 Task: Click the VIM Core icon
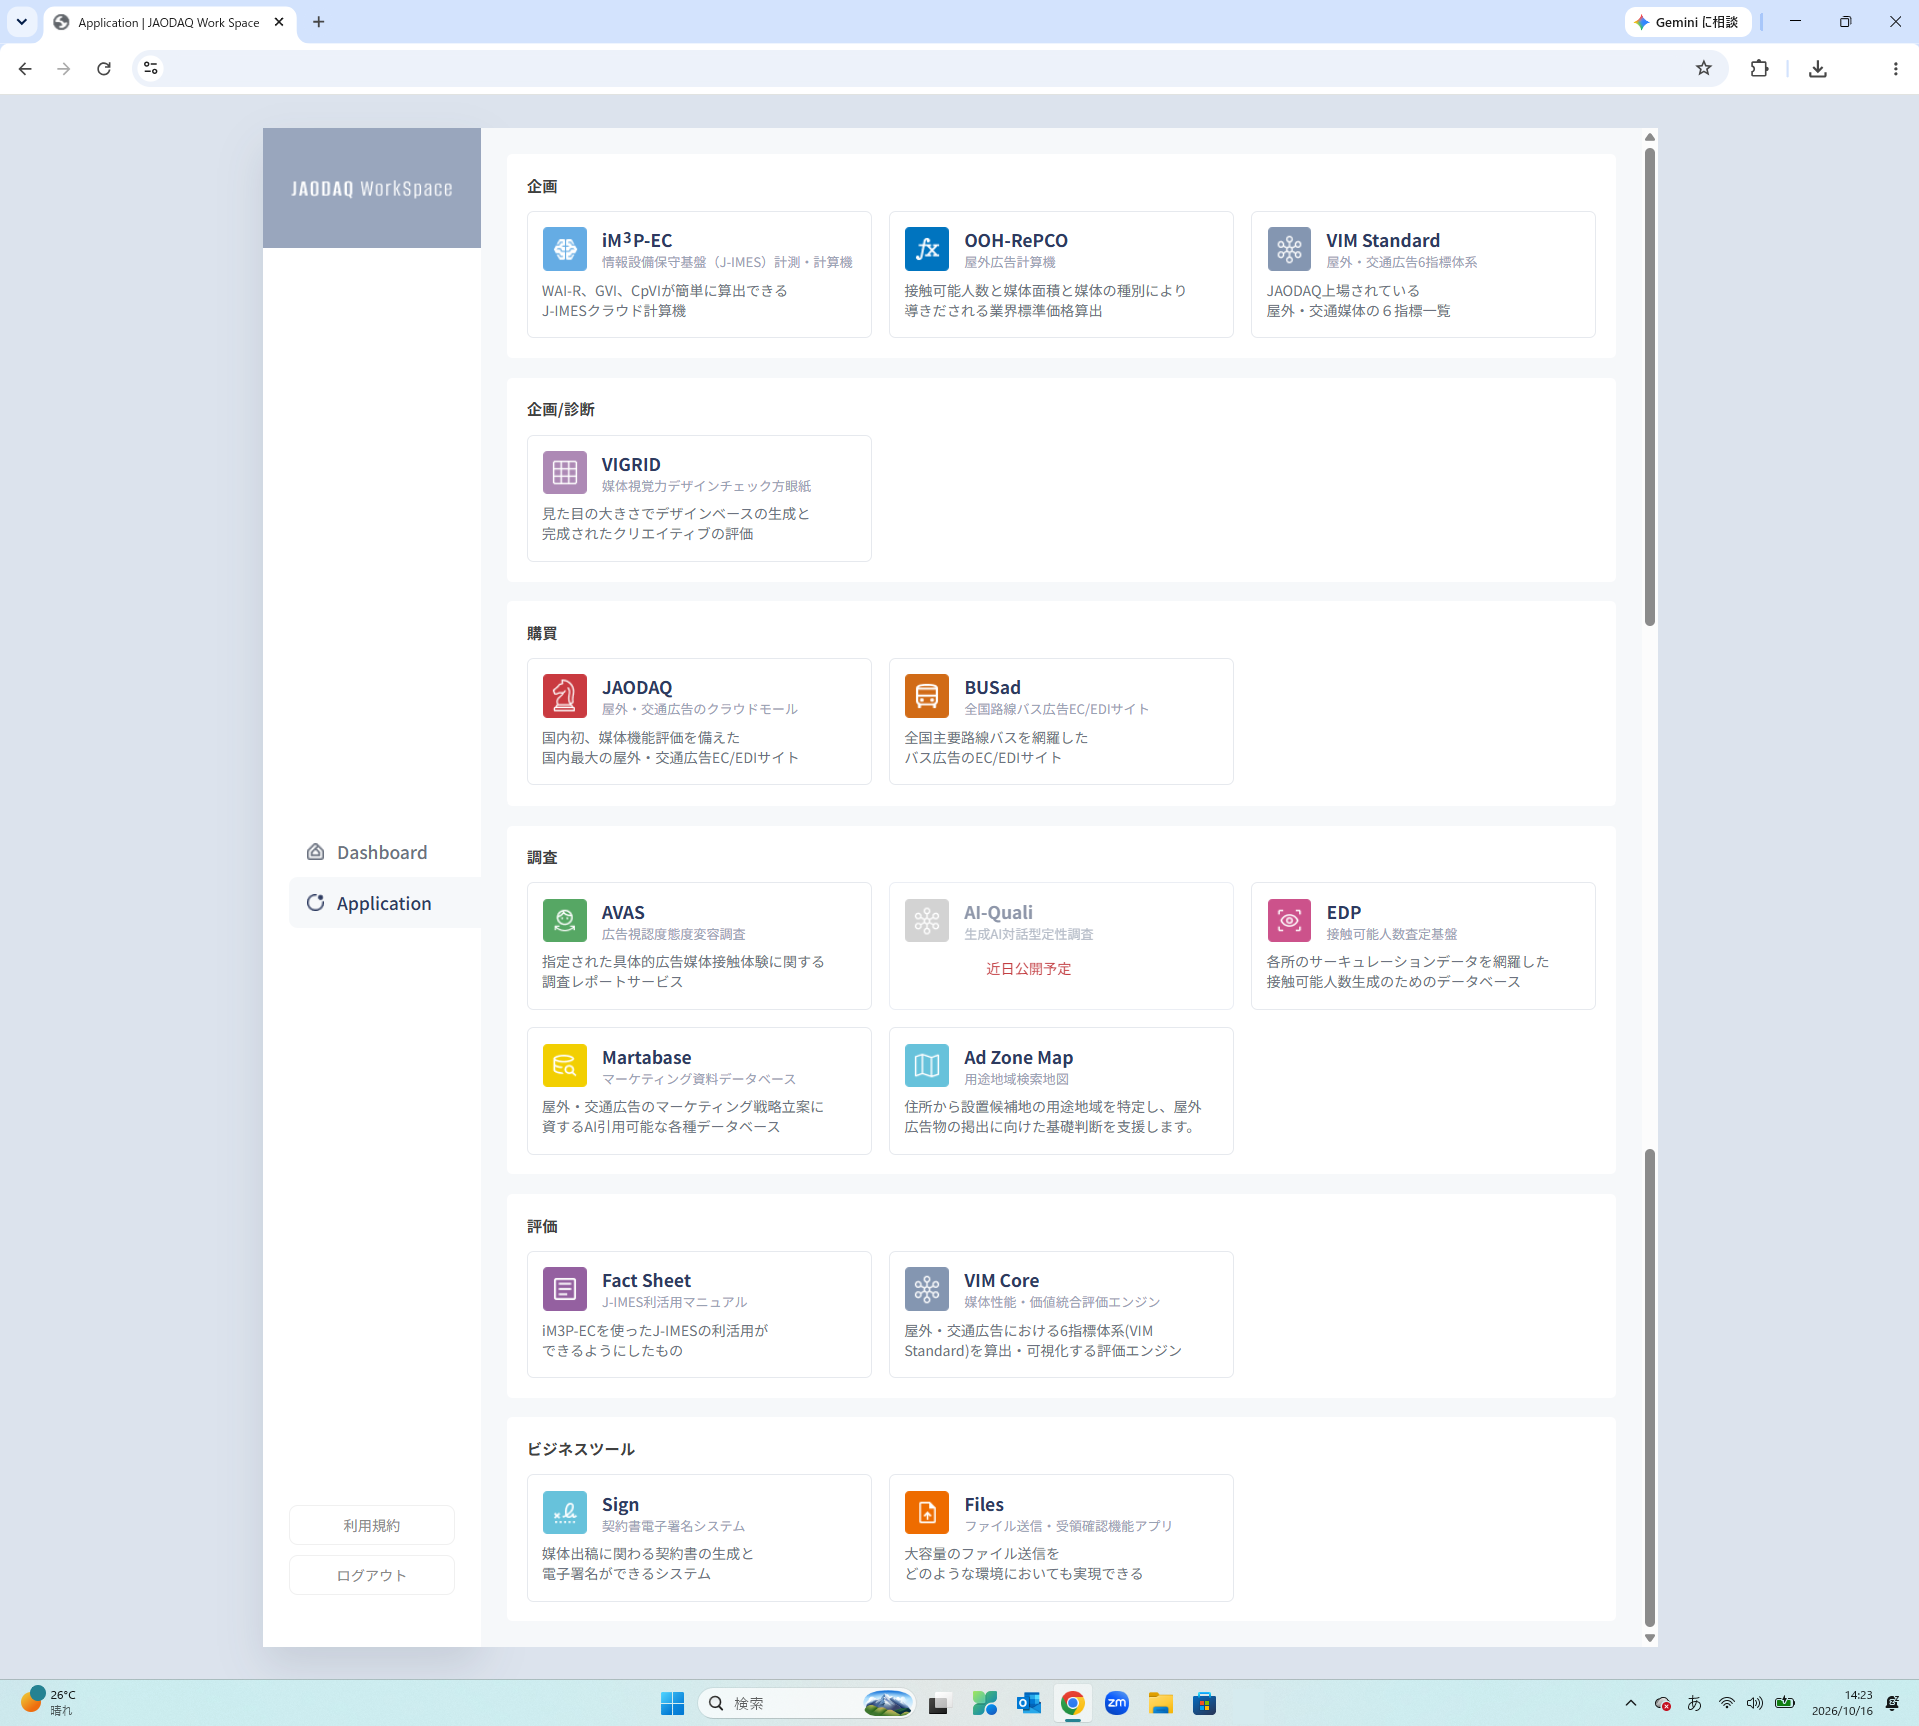click(x=926, y=1289)
